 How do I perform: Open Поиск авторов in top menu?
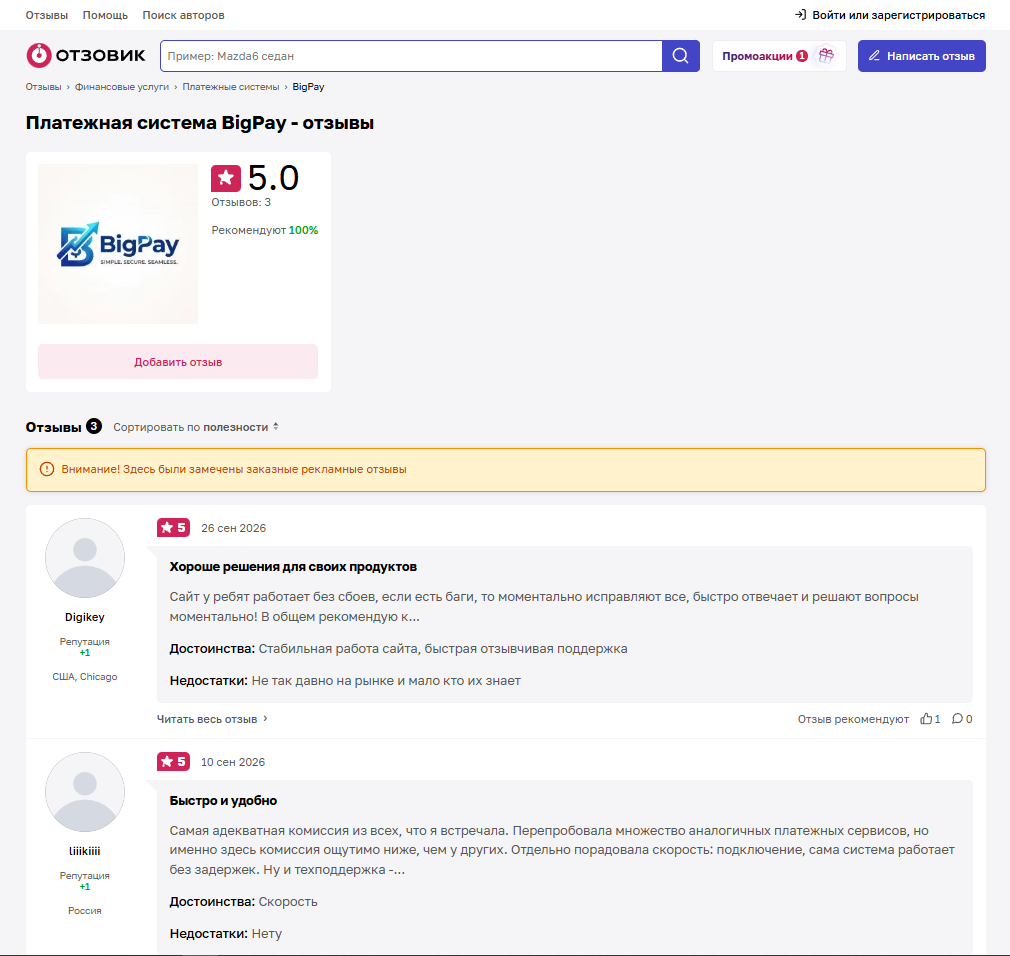coord(184,15)
